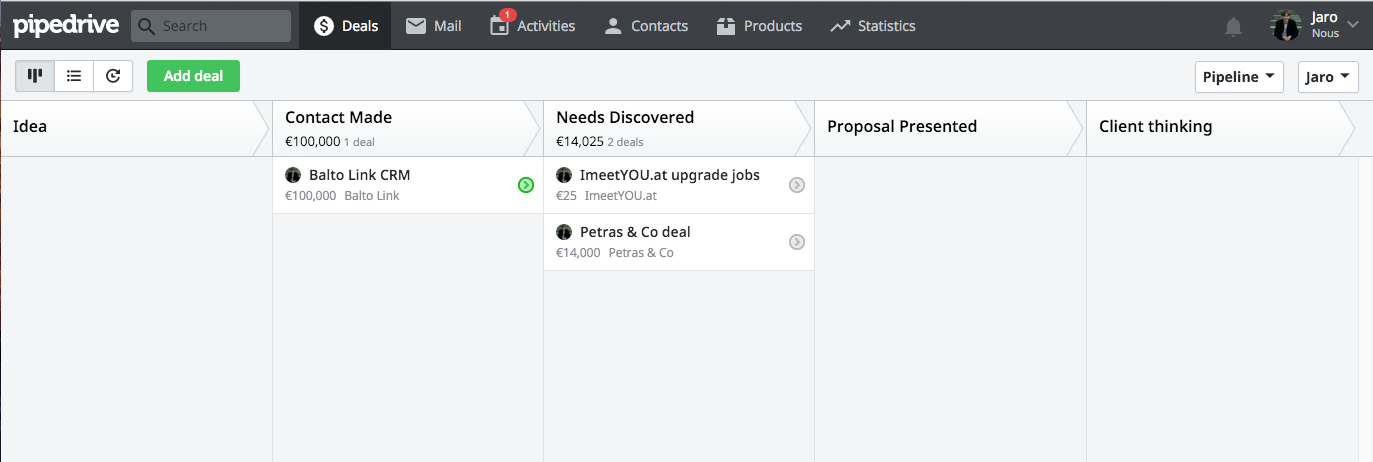Open the Mail tab
1373x462 pixels.
click(433, 26)
